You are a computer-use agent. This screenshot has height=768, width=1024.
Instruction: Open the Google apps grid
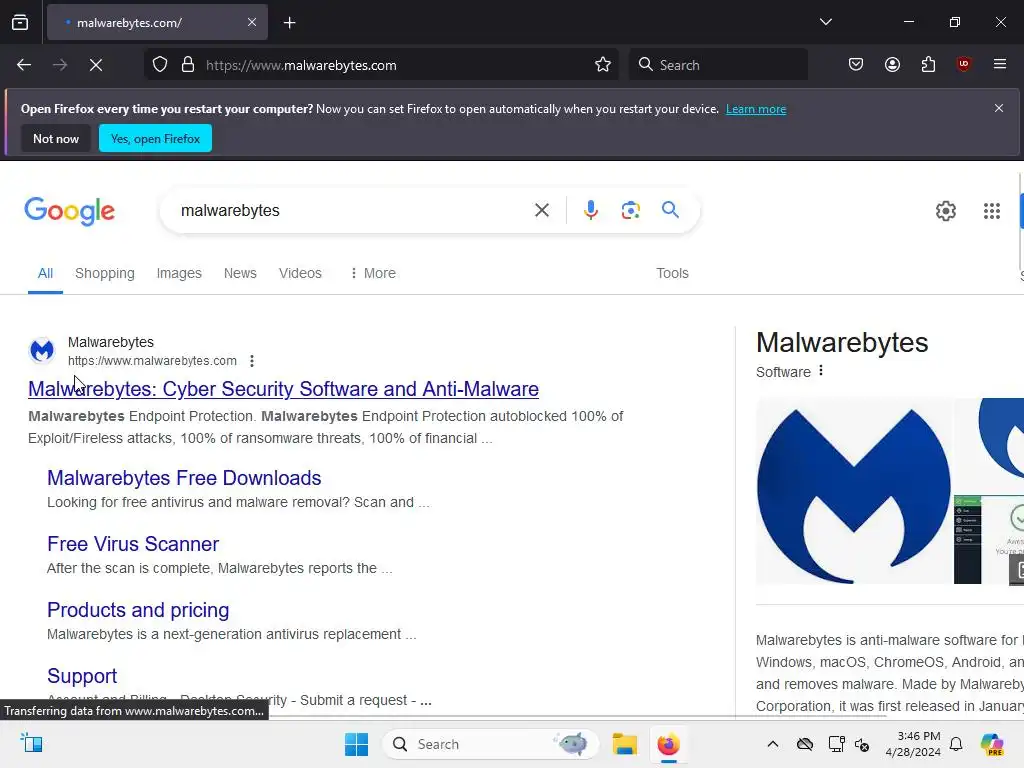pyautogui.click(x=991, y=211)
